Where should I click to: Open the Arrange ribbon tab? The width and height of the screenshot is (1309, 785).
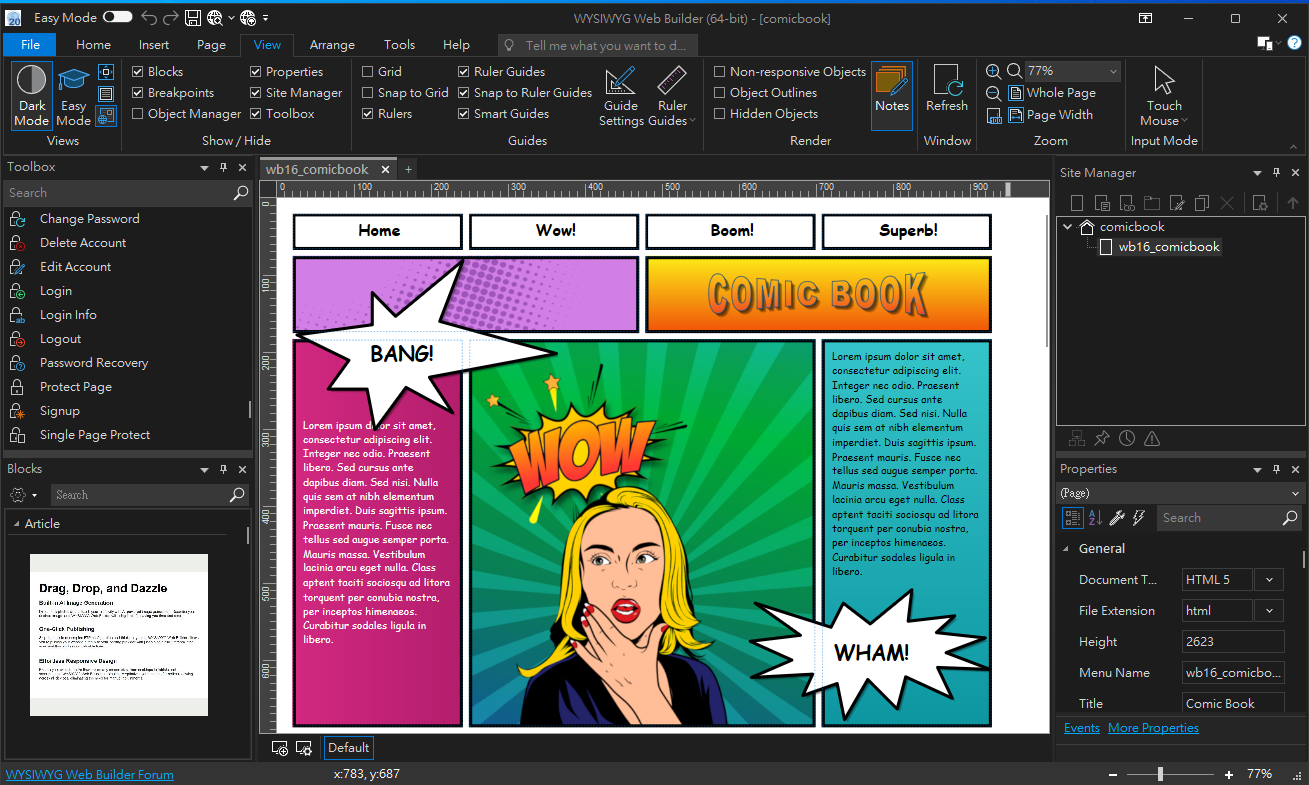(332, 45)
